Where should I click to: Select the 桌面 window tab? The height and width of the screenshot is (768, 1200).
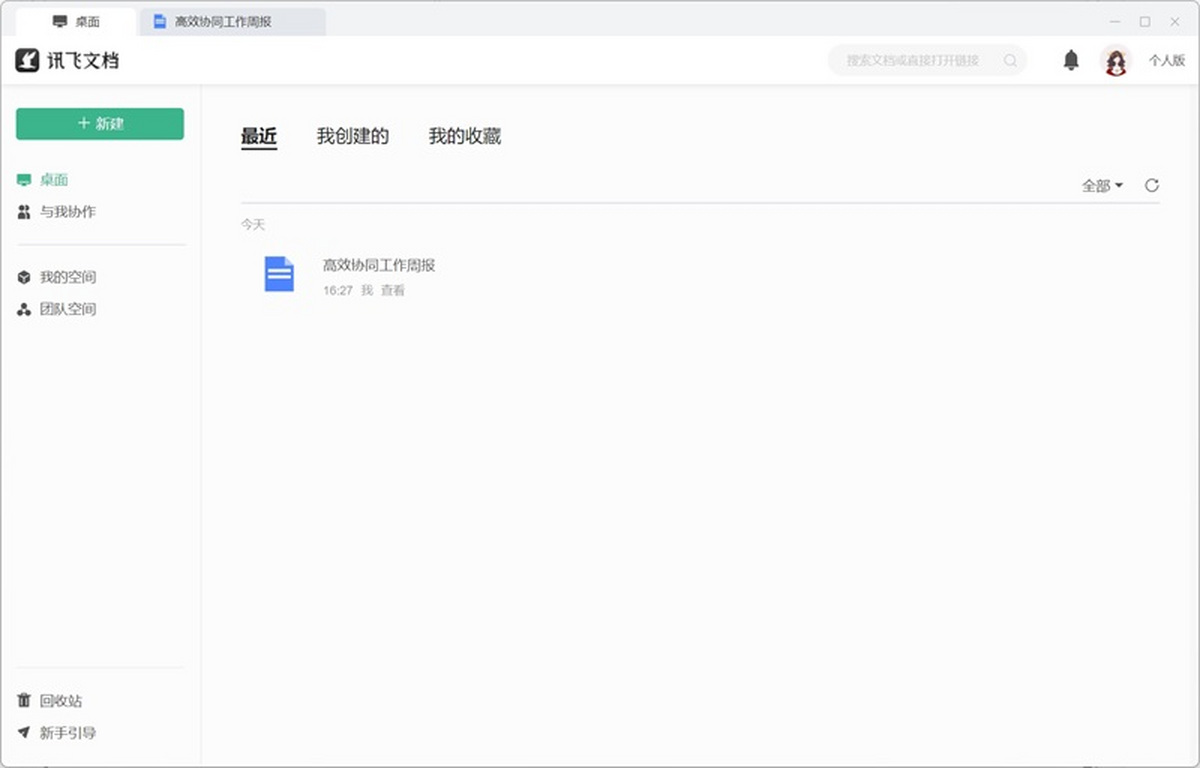(x=76, y=21)
